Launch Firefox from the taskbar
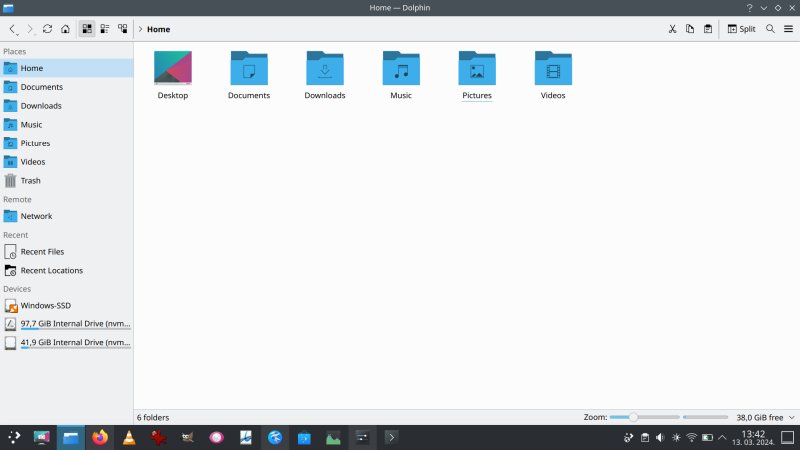 point(99,437)
